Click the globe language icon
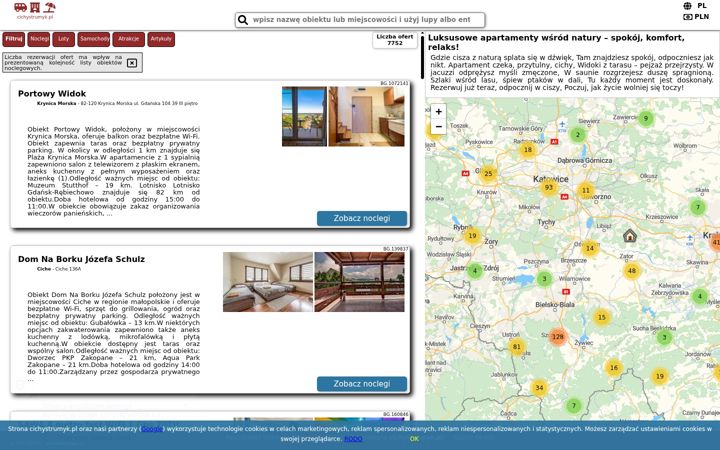720x450 pixels. click(x=687, y=6)
